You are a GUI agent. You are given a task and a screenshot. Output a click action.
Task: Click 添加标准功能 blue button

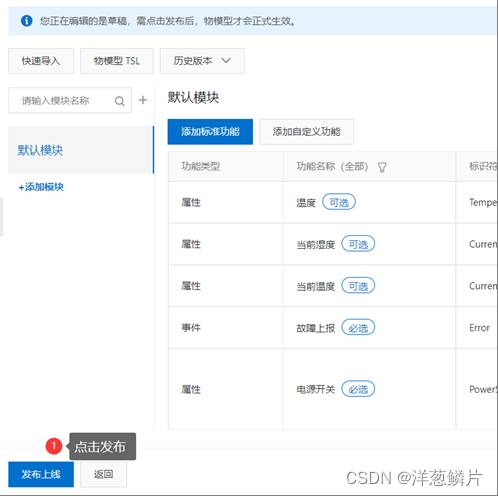(x=210, y=132)
